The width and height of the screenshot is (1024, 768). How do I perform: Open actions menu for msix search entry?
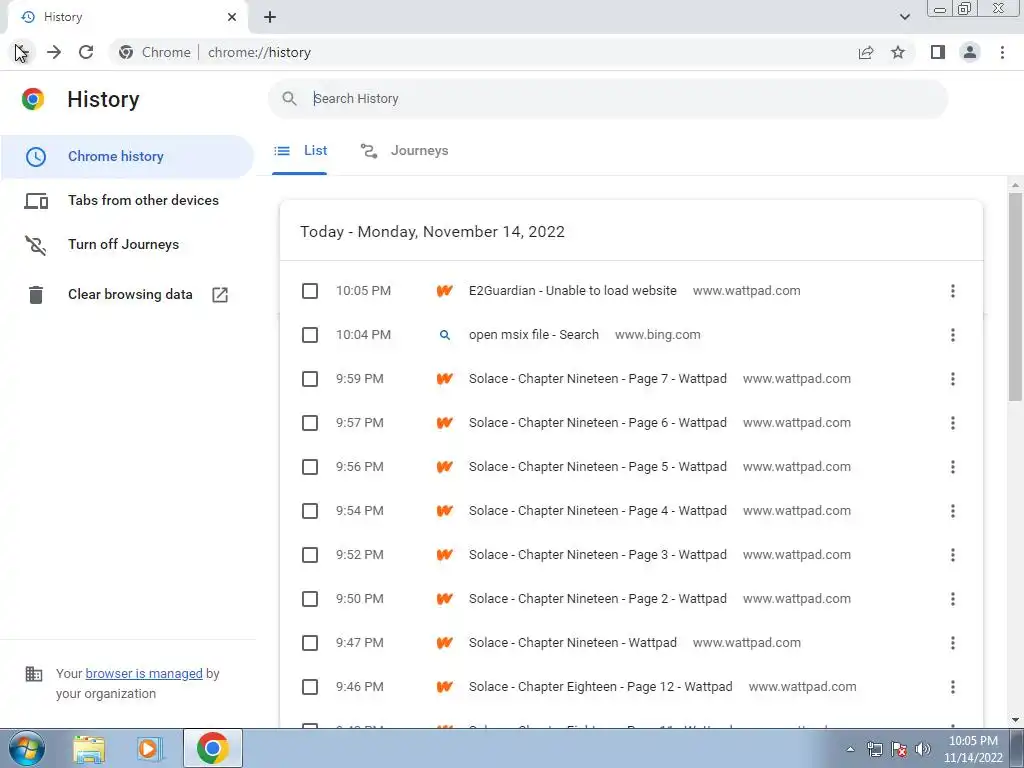(x=953, y=335)
